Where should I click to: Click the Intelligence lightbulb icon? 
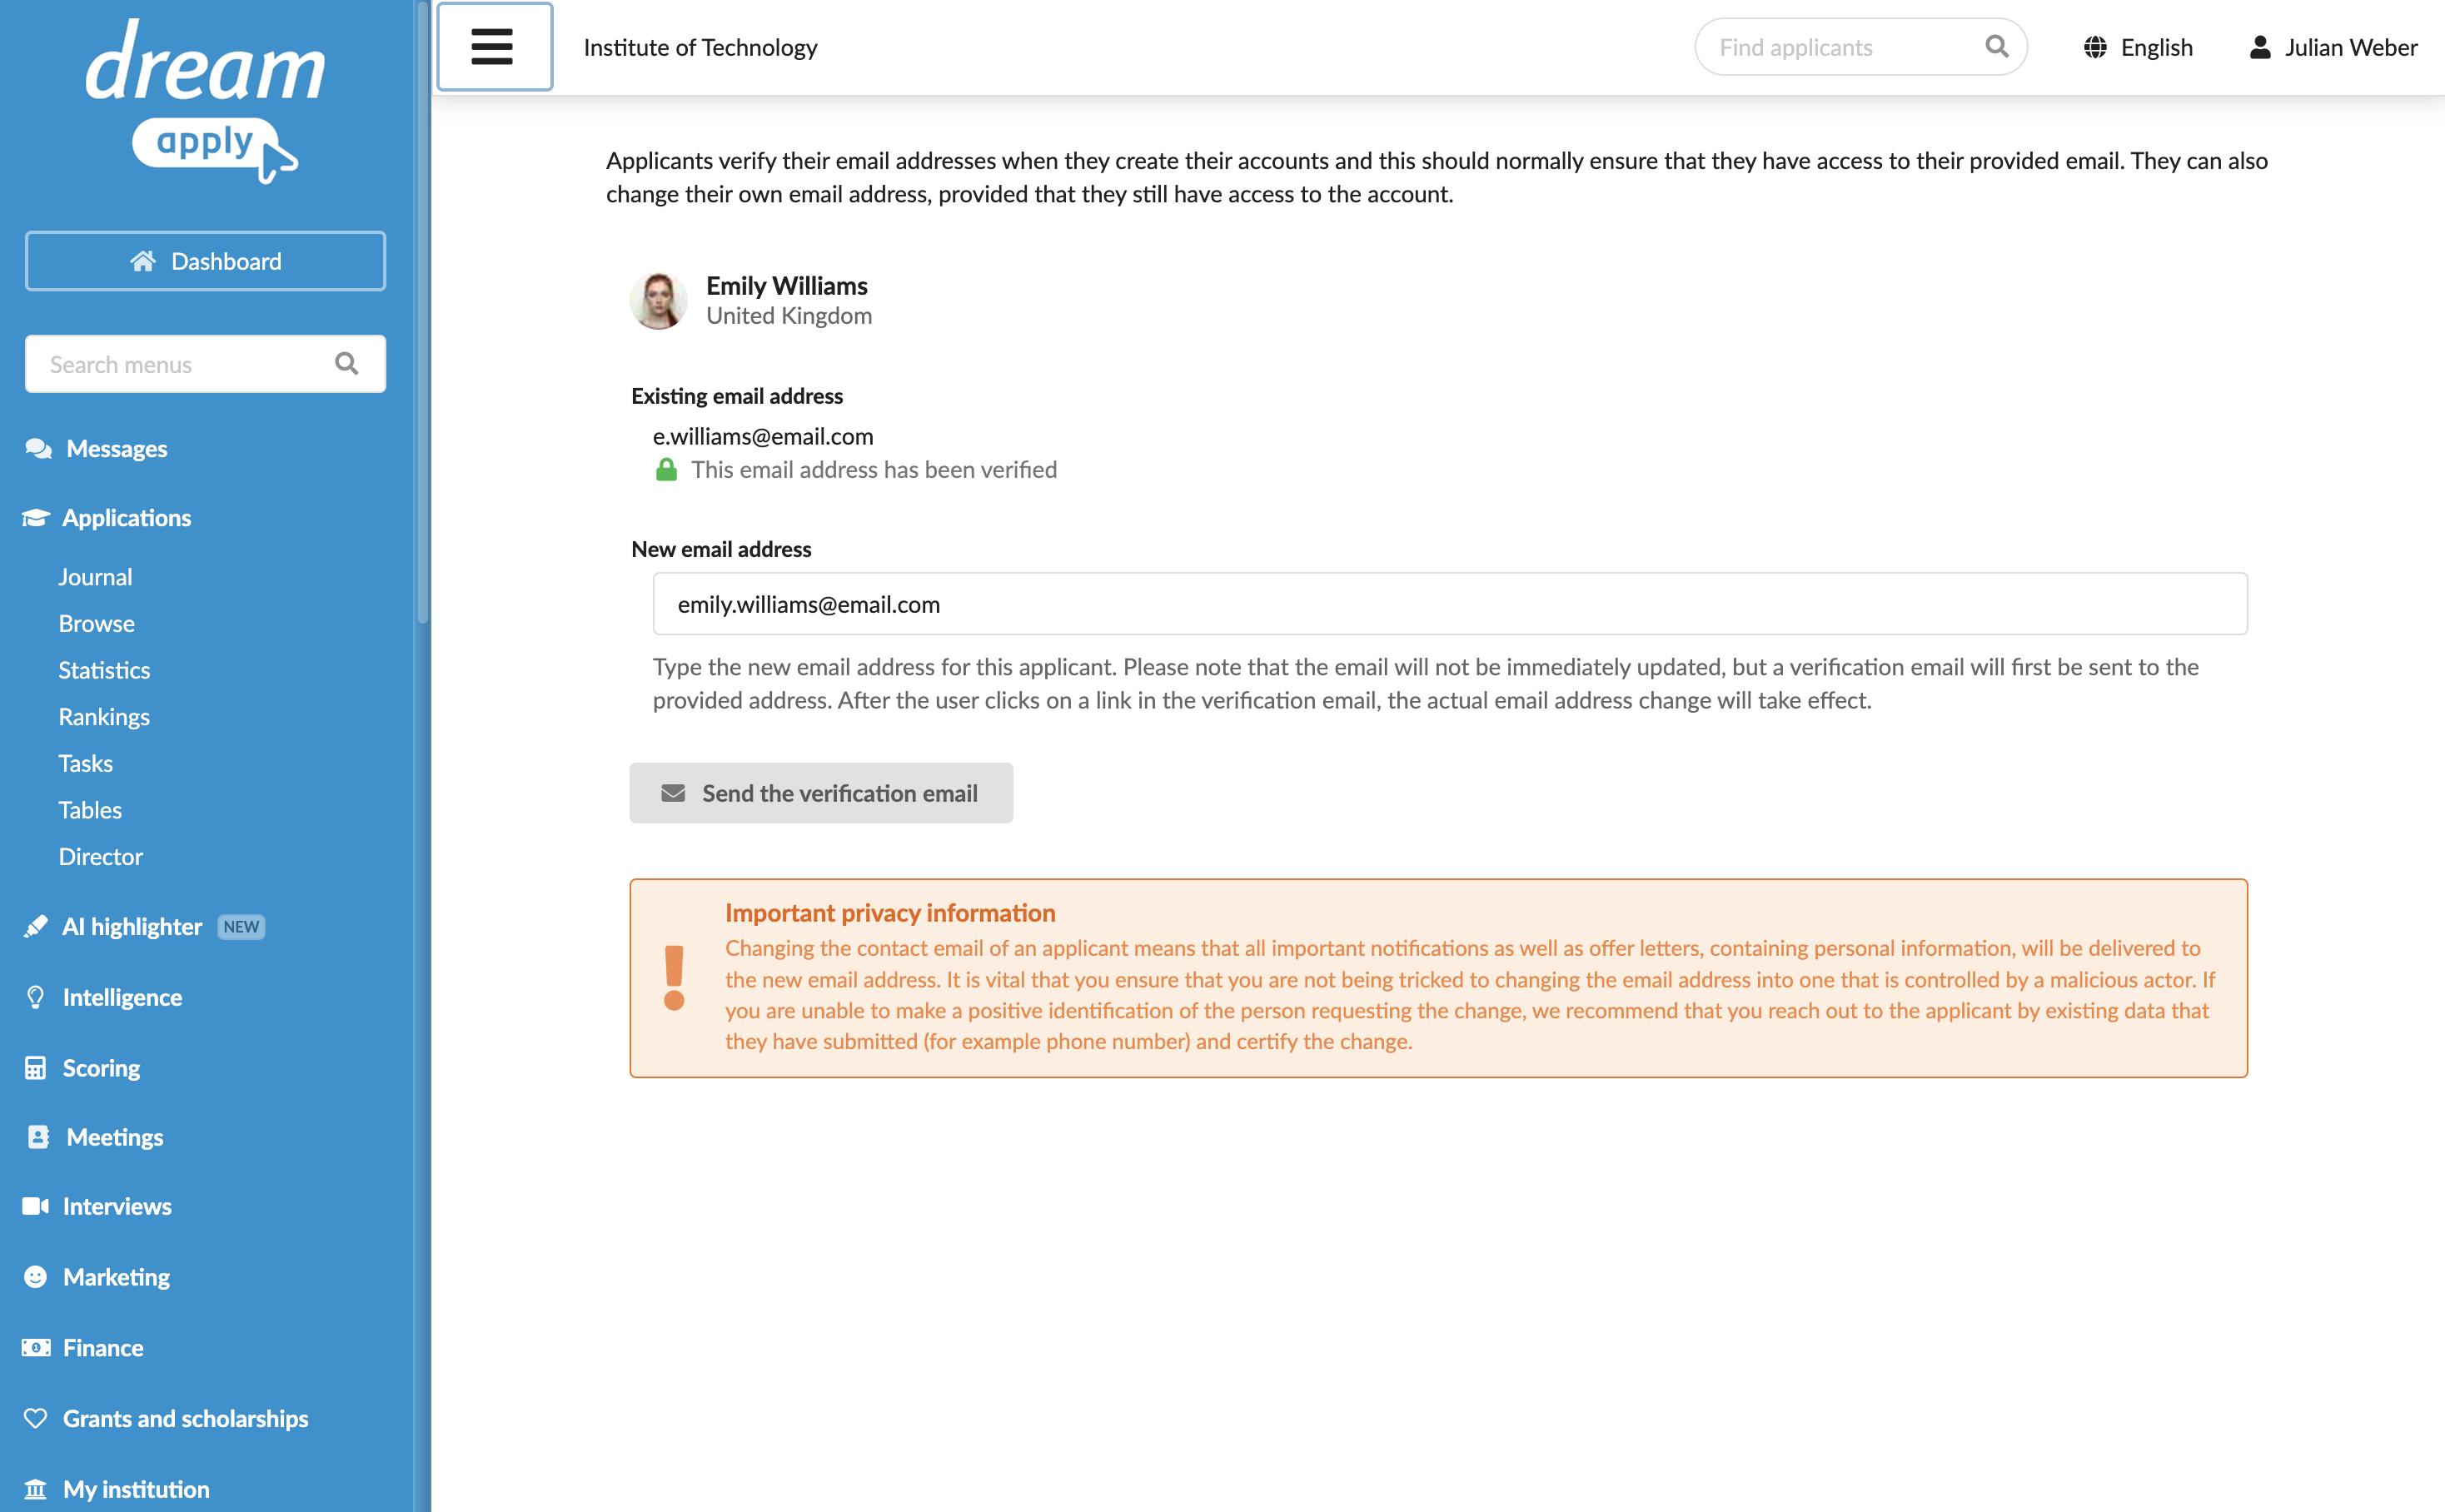[x=35, y=997]
